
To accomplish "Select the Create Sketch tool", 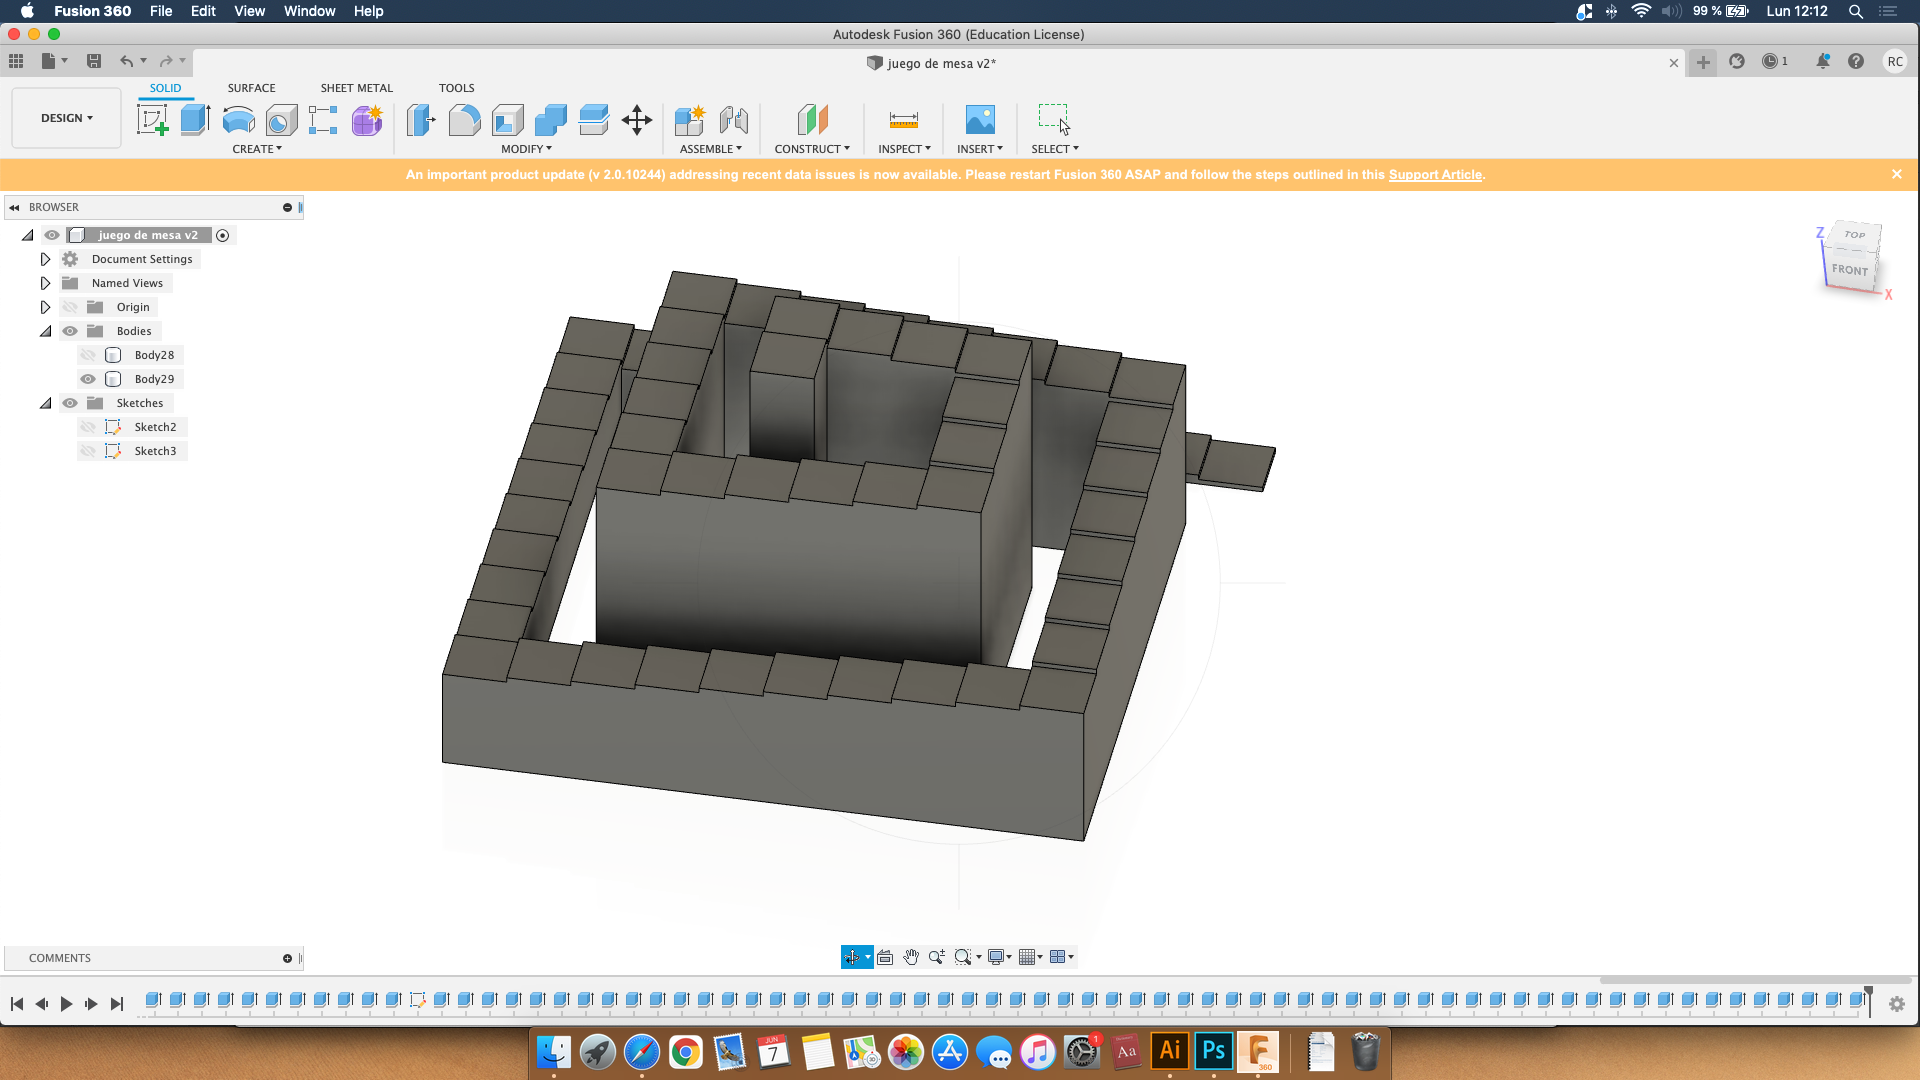I will [152, 120].
